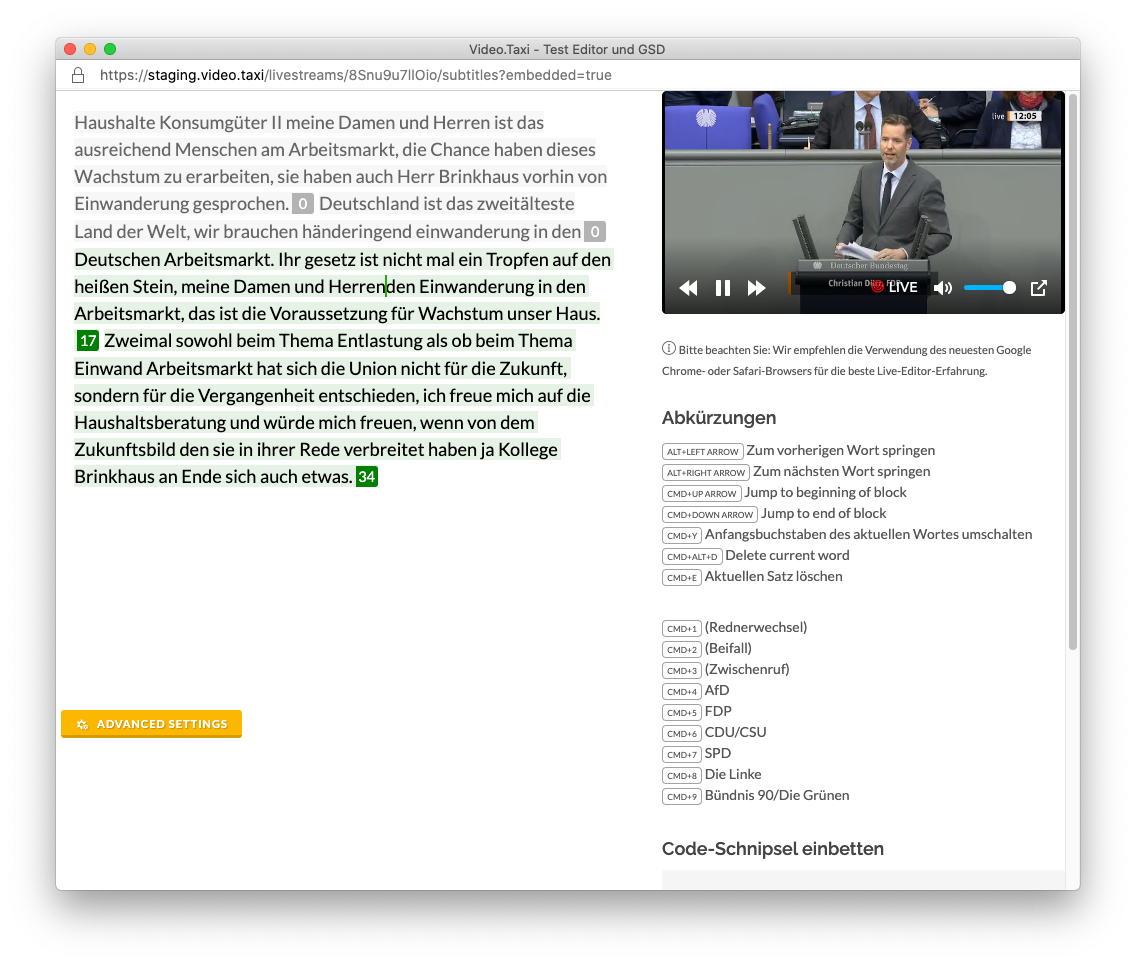Click the info icon beside 'Bitte beachten Sie'
The width and height of the screenshot is (1136, 964).
coord(669,348)
